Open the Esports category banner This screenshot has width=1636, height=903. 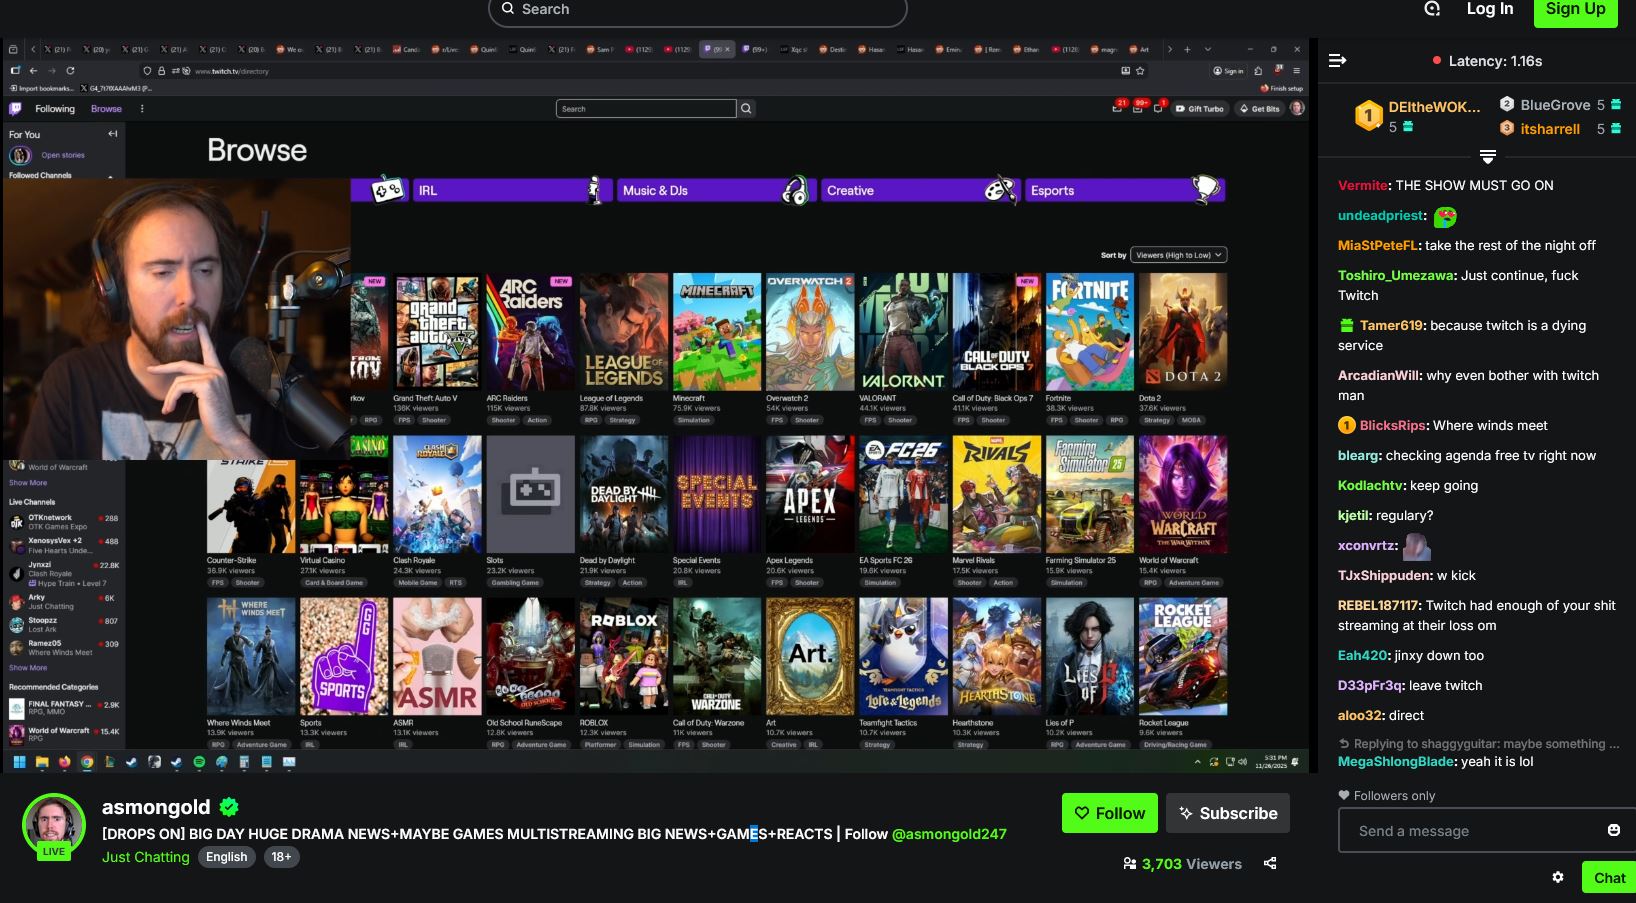[x=1125, y=190]
